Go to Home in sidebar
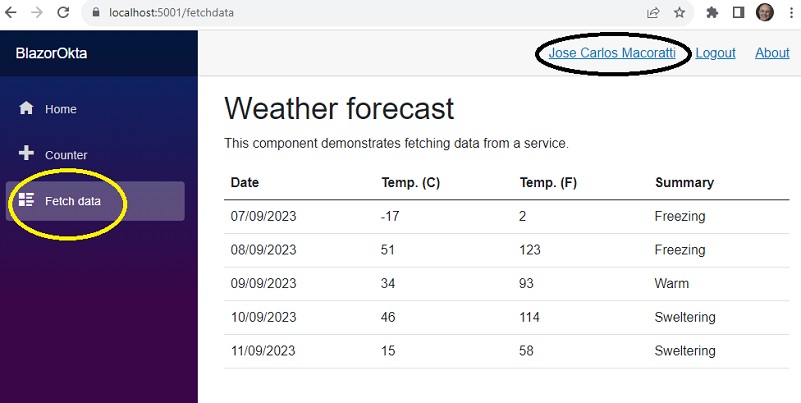 tap(95, 109)
